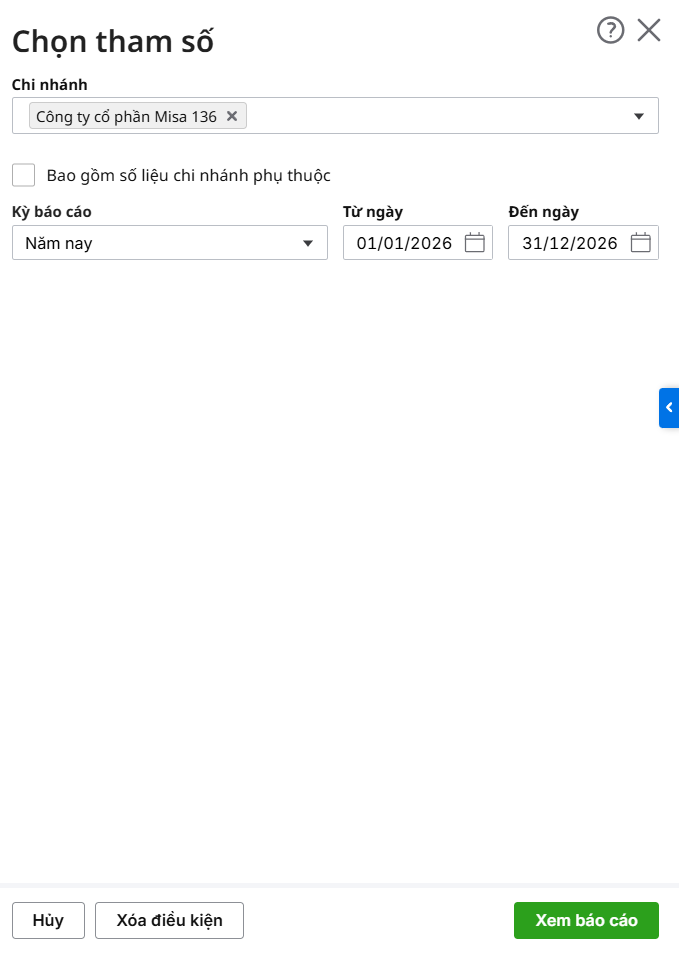Expand the Chi nhánh dropdown arrow

pyautogui.click(x=639, y=116)
